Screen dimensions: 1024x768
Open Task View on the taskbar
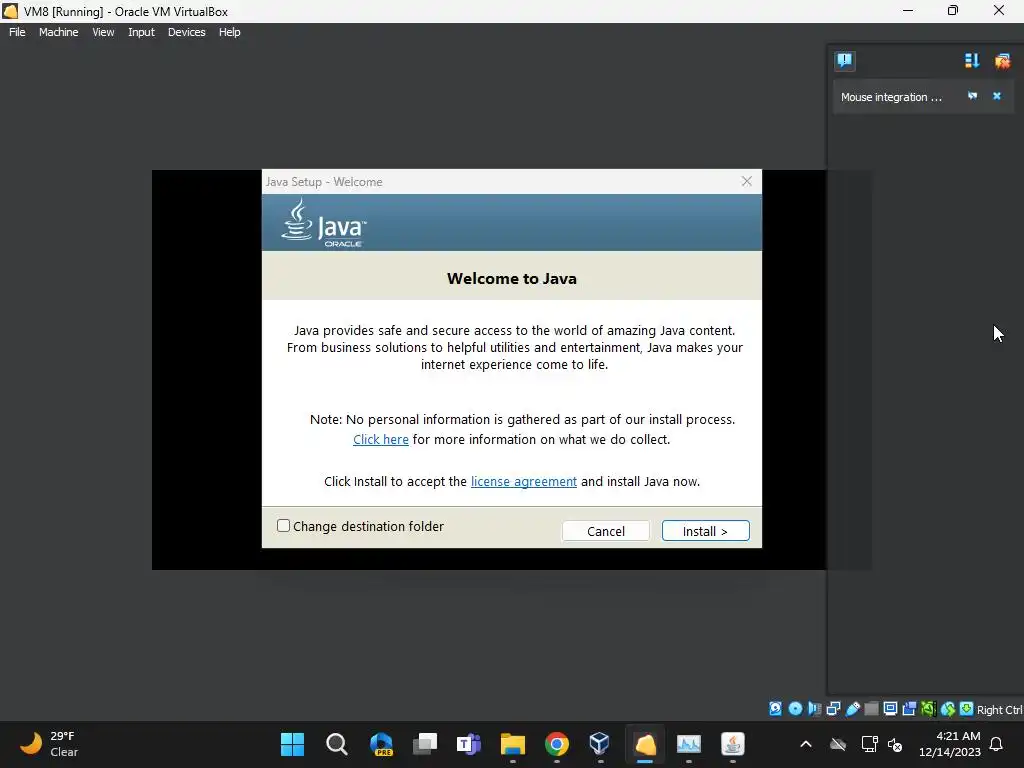coord(424,744)
